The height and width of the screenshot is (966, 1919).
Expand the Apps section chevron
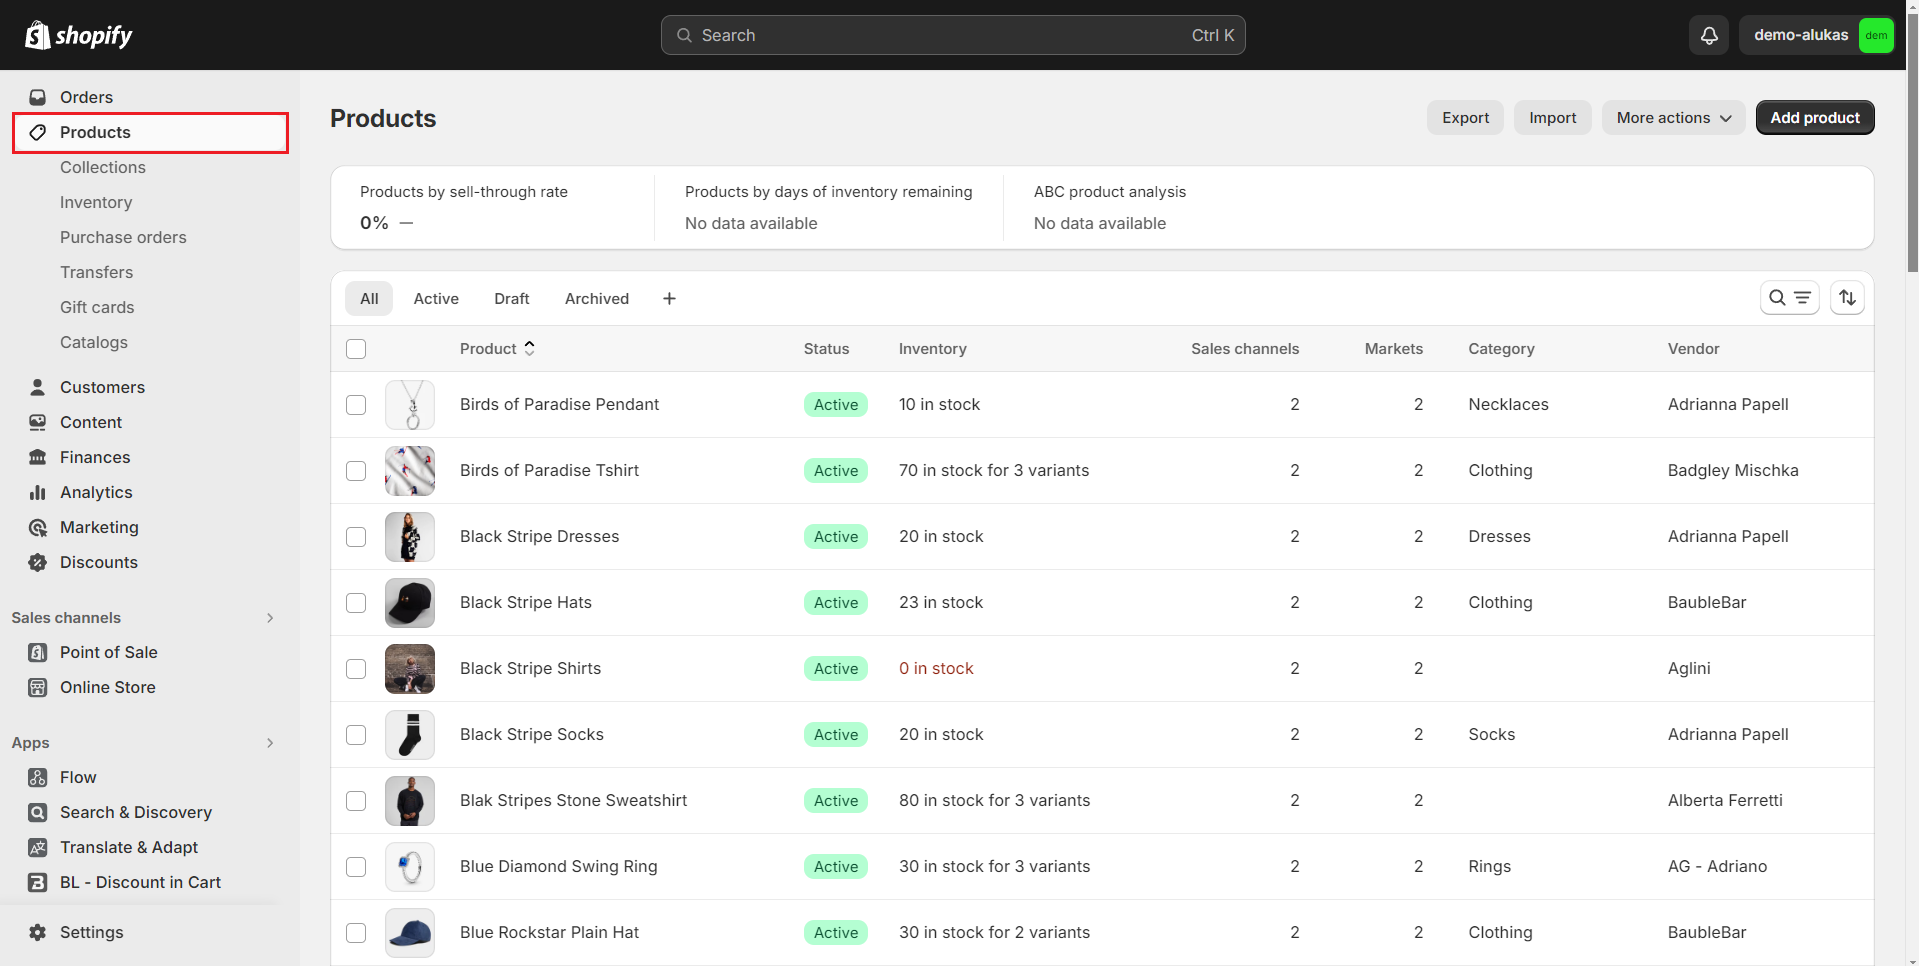270,743
